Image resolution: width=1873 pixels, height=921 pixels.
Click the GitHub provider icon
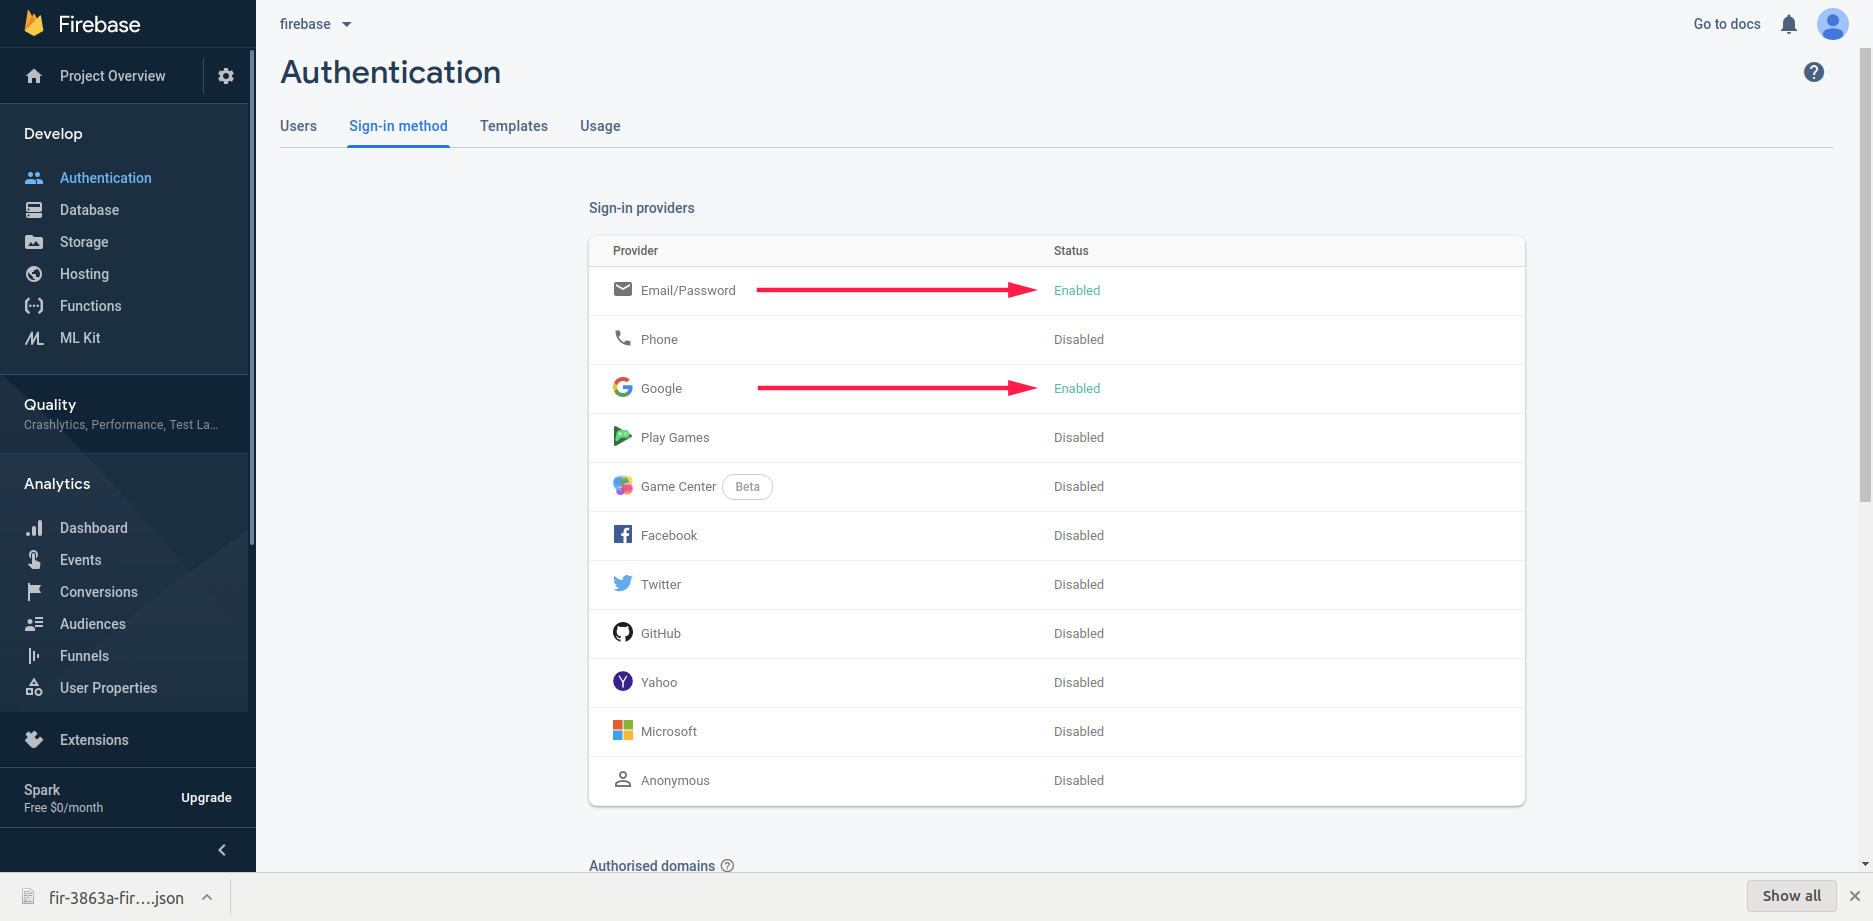click(x=622, y=633)
